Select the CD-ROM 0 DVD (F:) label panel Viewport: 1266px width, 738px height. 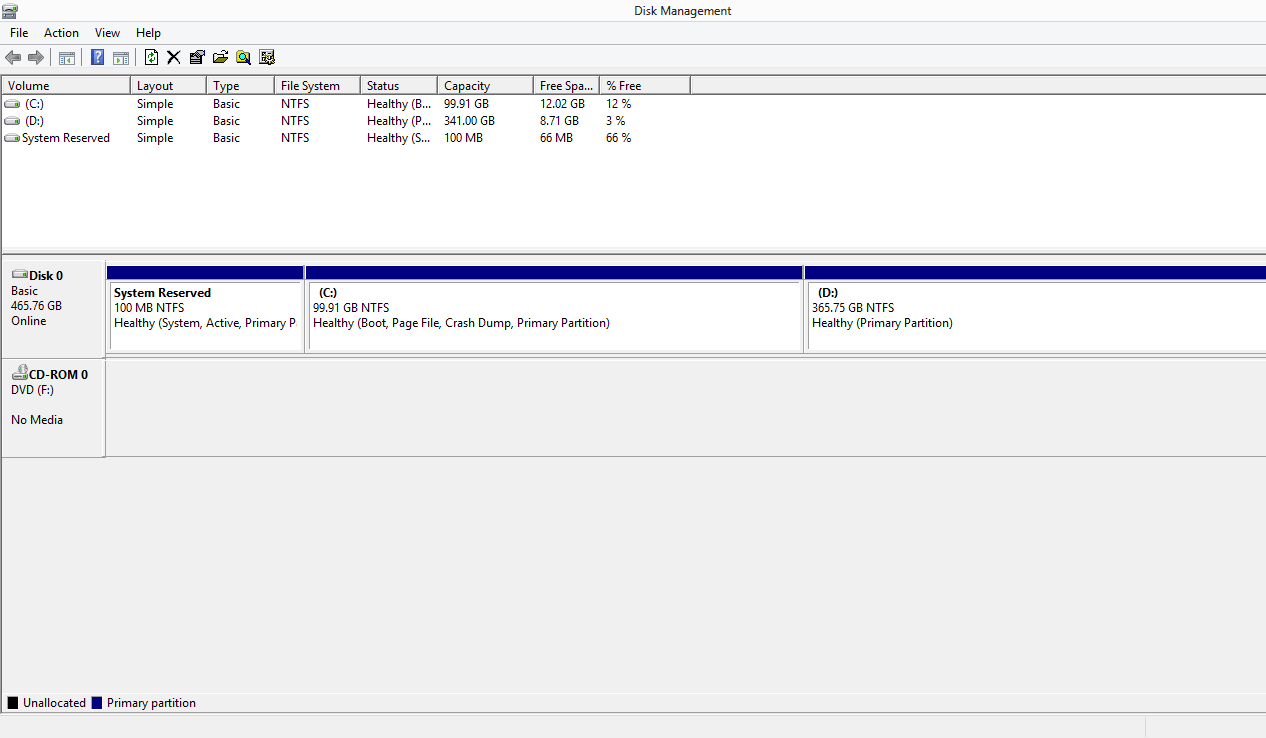54,408
